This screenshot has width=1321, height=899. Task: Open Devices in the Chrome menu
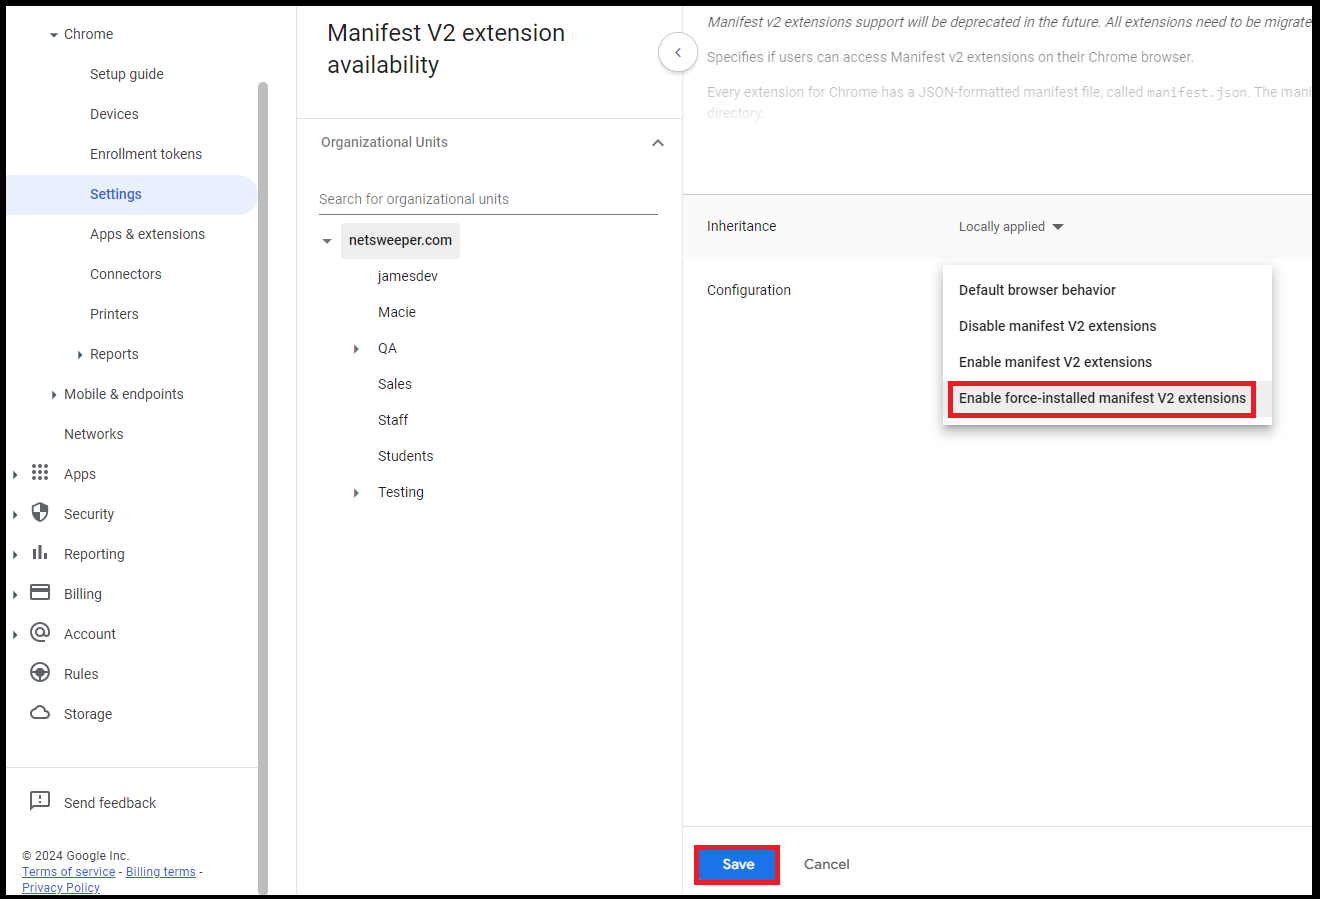(114, 114)
